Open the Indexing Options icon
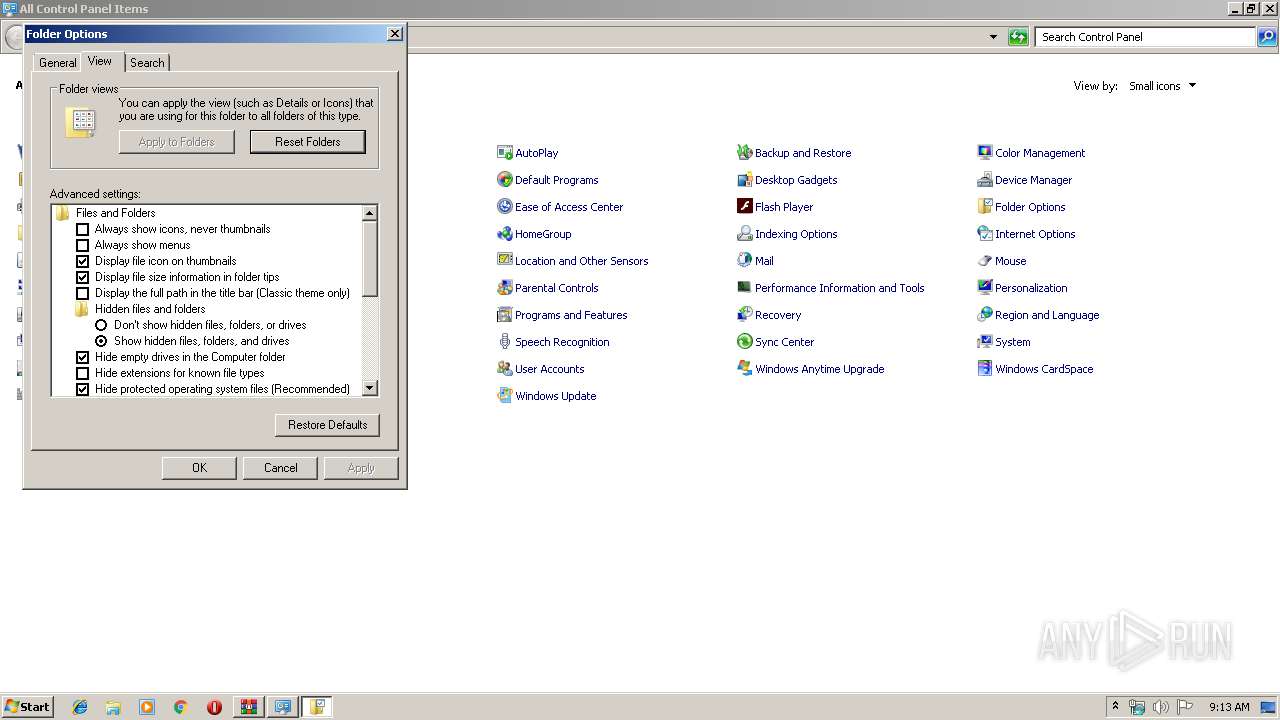Viewport: 1280px width, 720px height. click(787, 234)
